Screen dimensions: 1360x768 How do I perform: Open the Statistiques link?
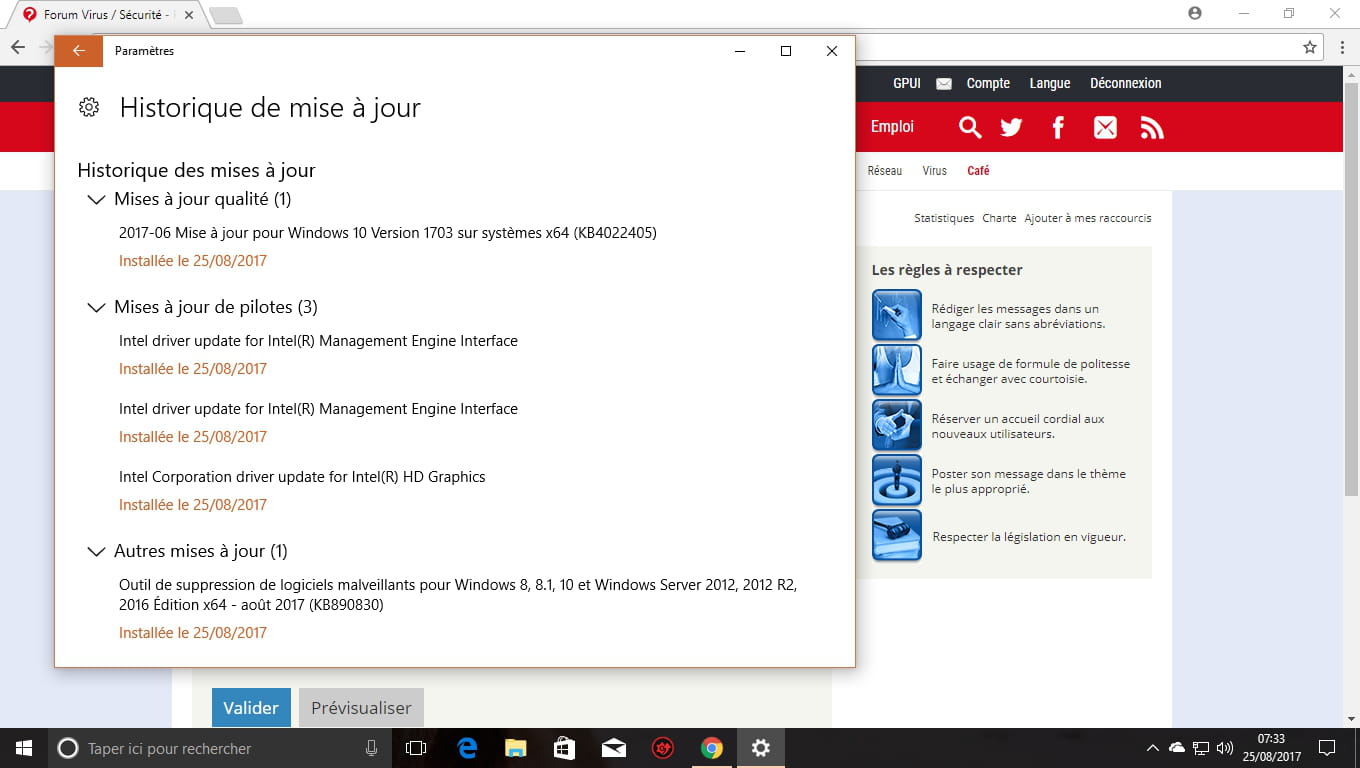pyautogui.click(x=944, y=218)
